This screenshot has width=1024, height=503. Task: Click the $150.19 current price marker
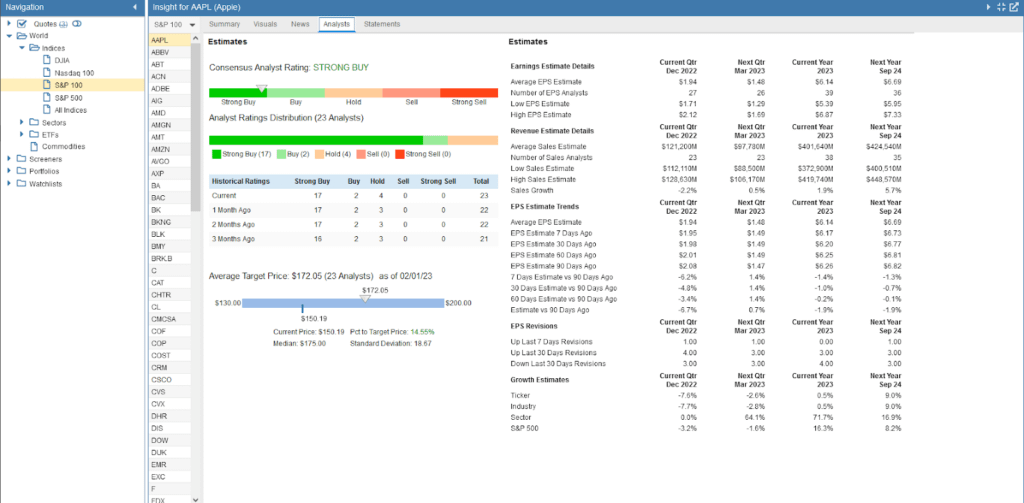tap(302, 307)
